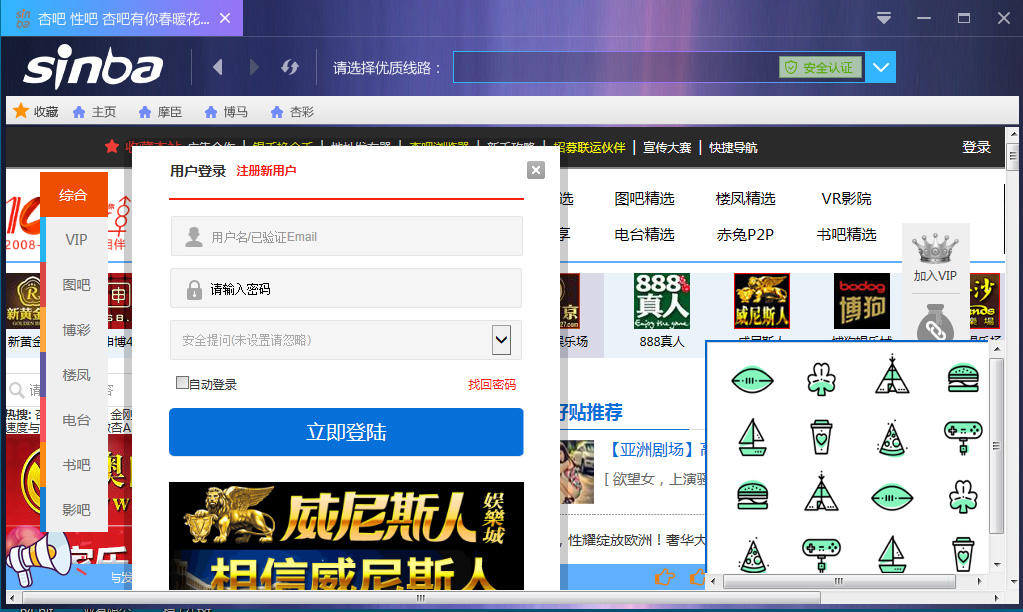Click the football icon in the first icon row

click(x=752, y=380)
